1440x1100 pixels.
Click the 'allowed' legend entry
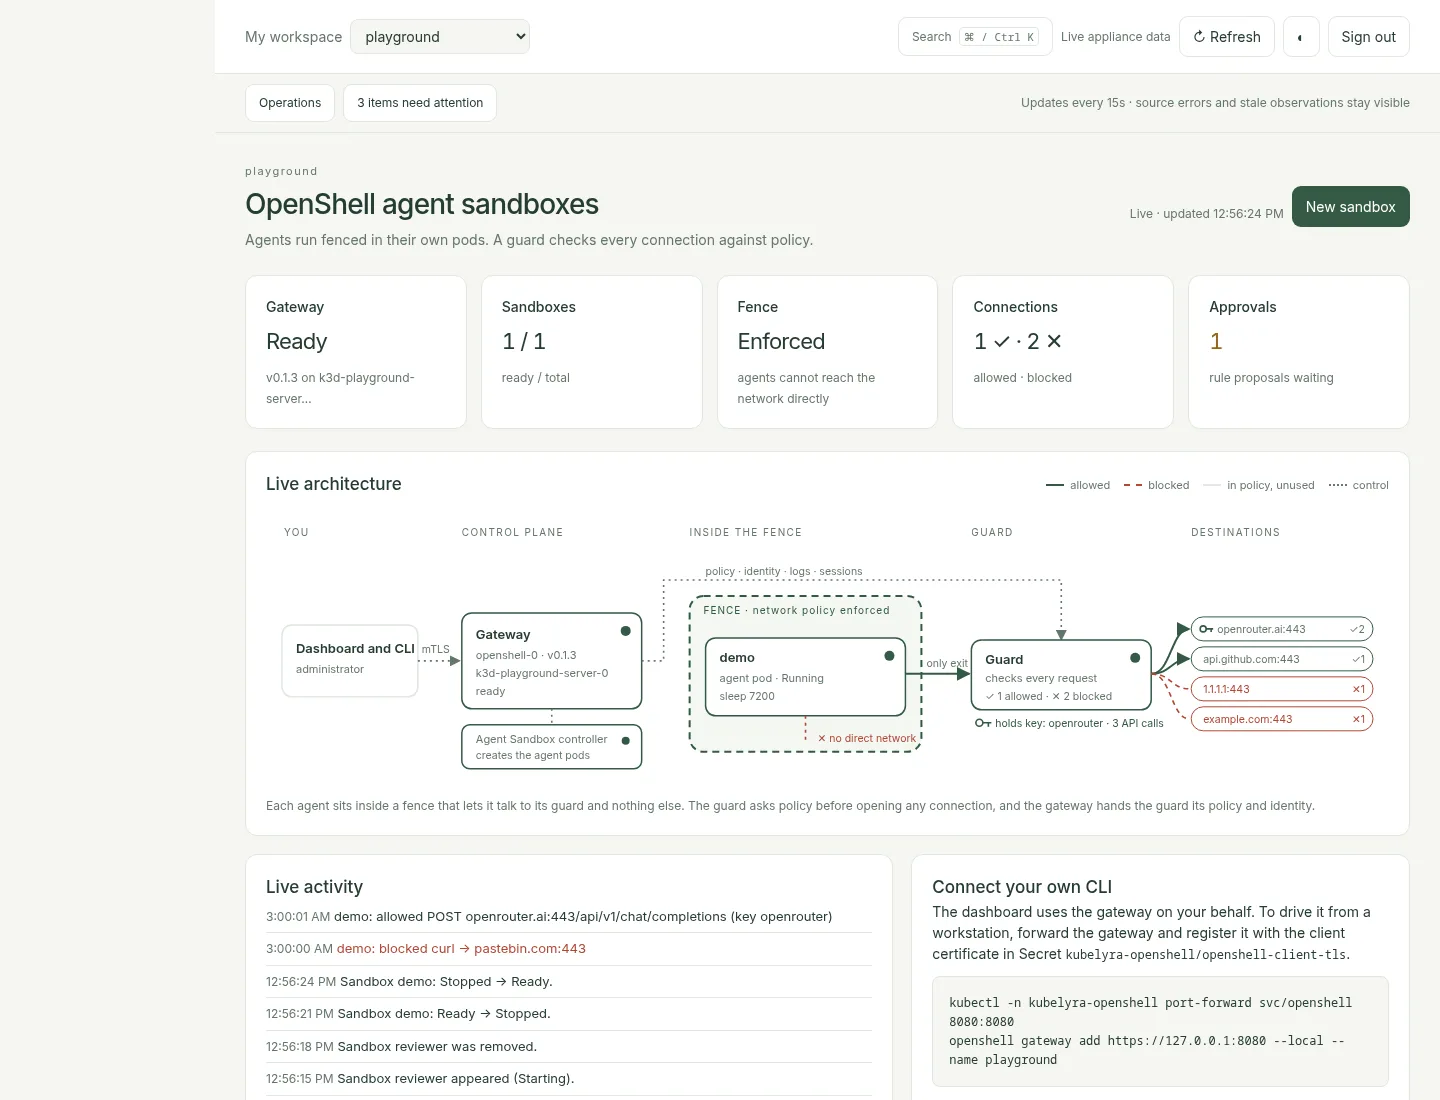pyautogui.click(x=1078, y=485)
